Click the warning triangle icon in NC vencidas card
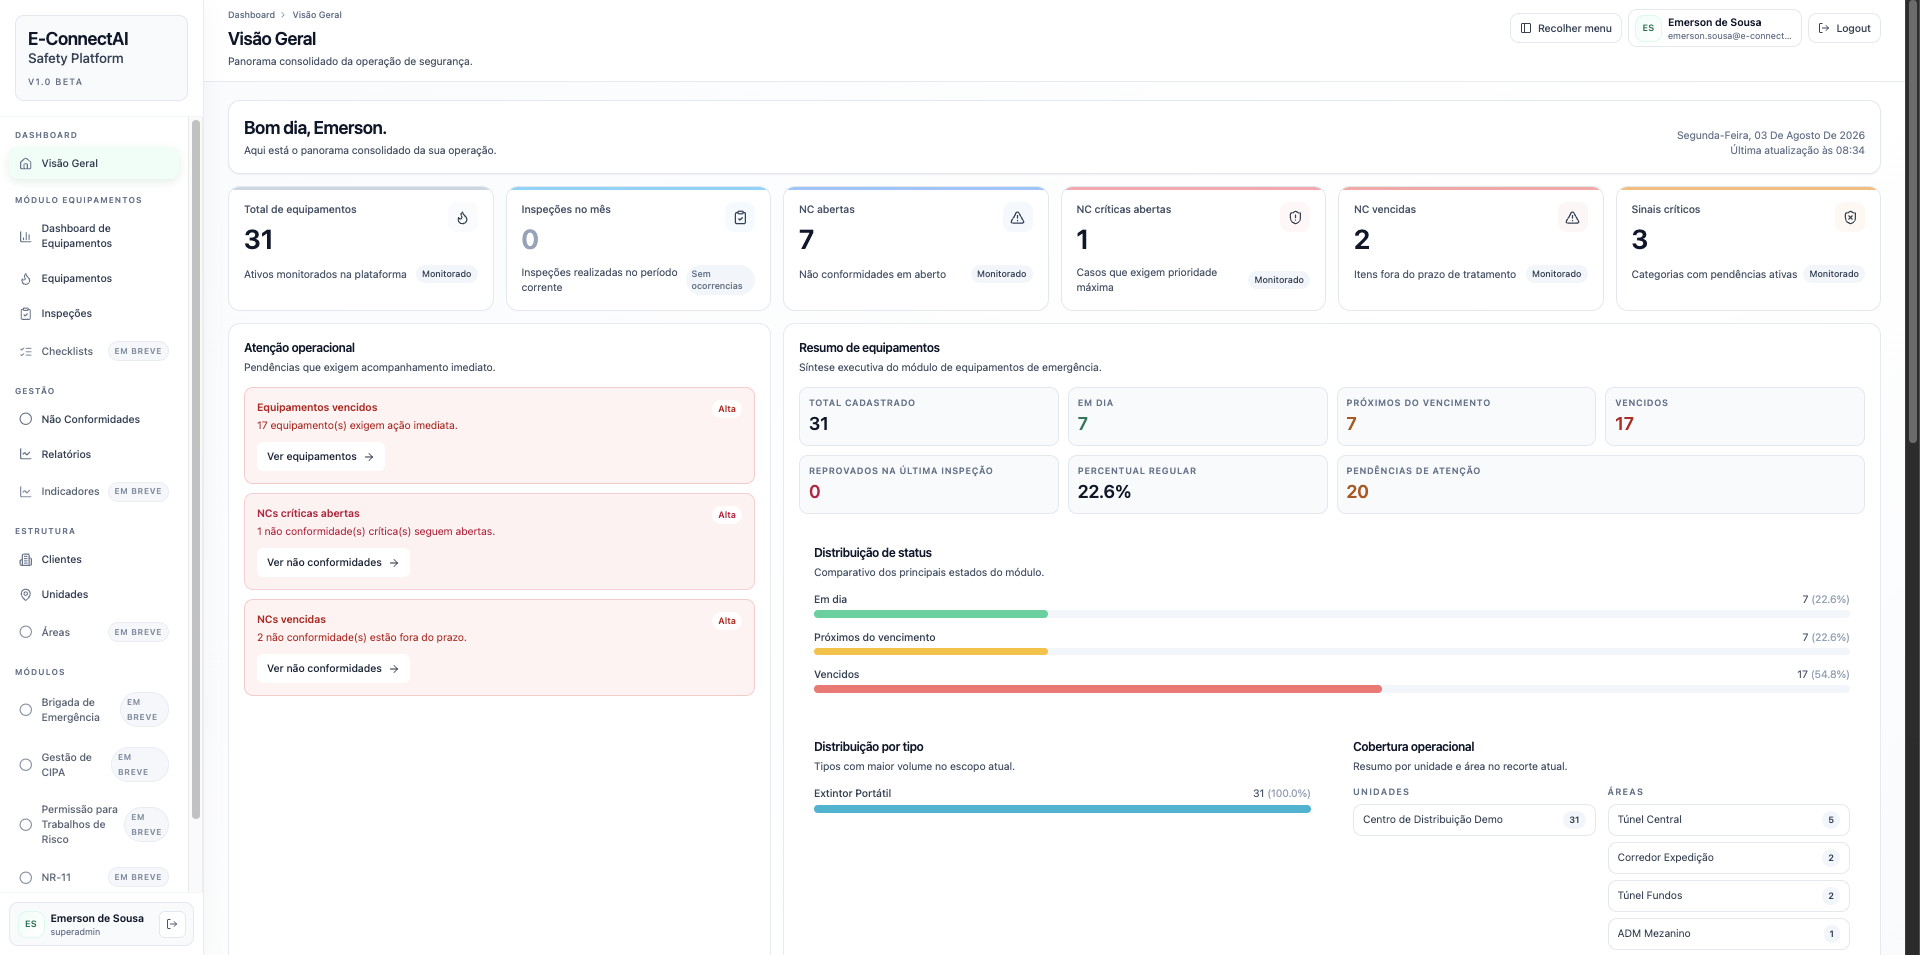Screen dimensions: 1920x955 coord(1572,218)
